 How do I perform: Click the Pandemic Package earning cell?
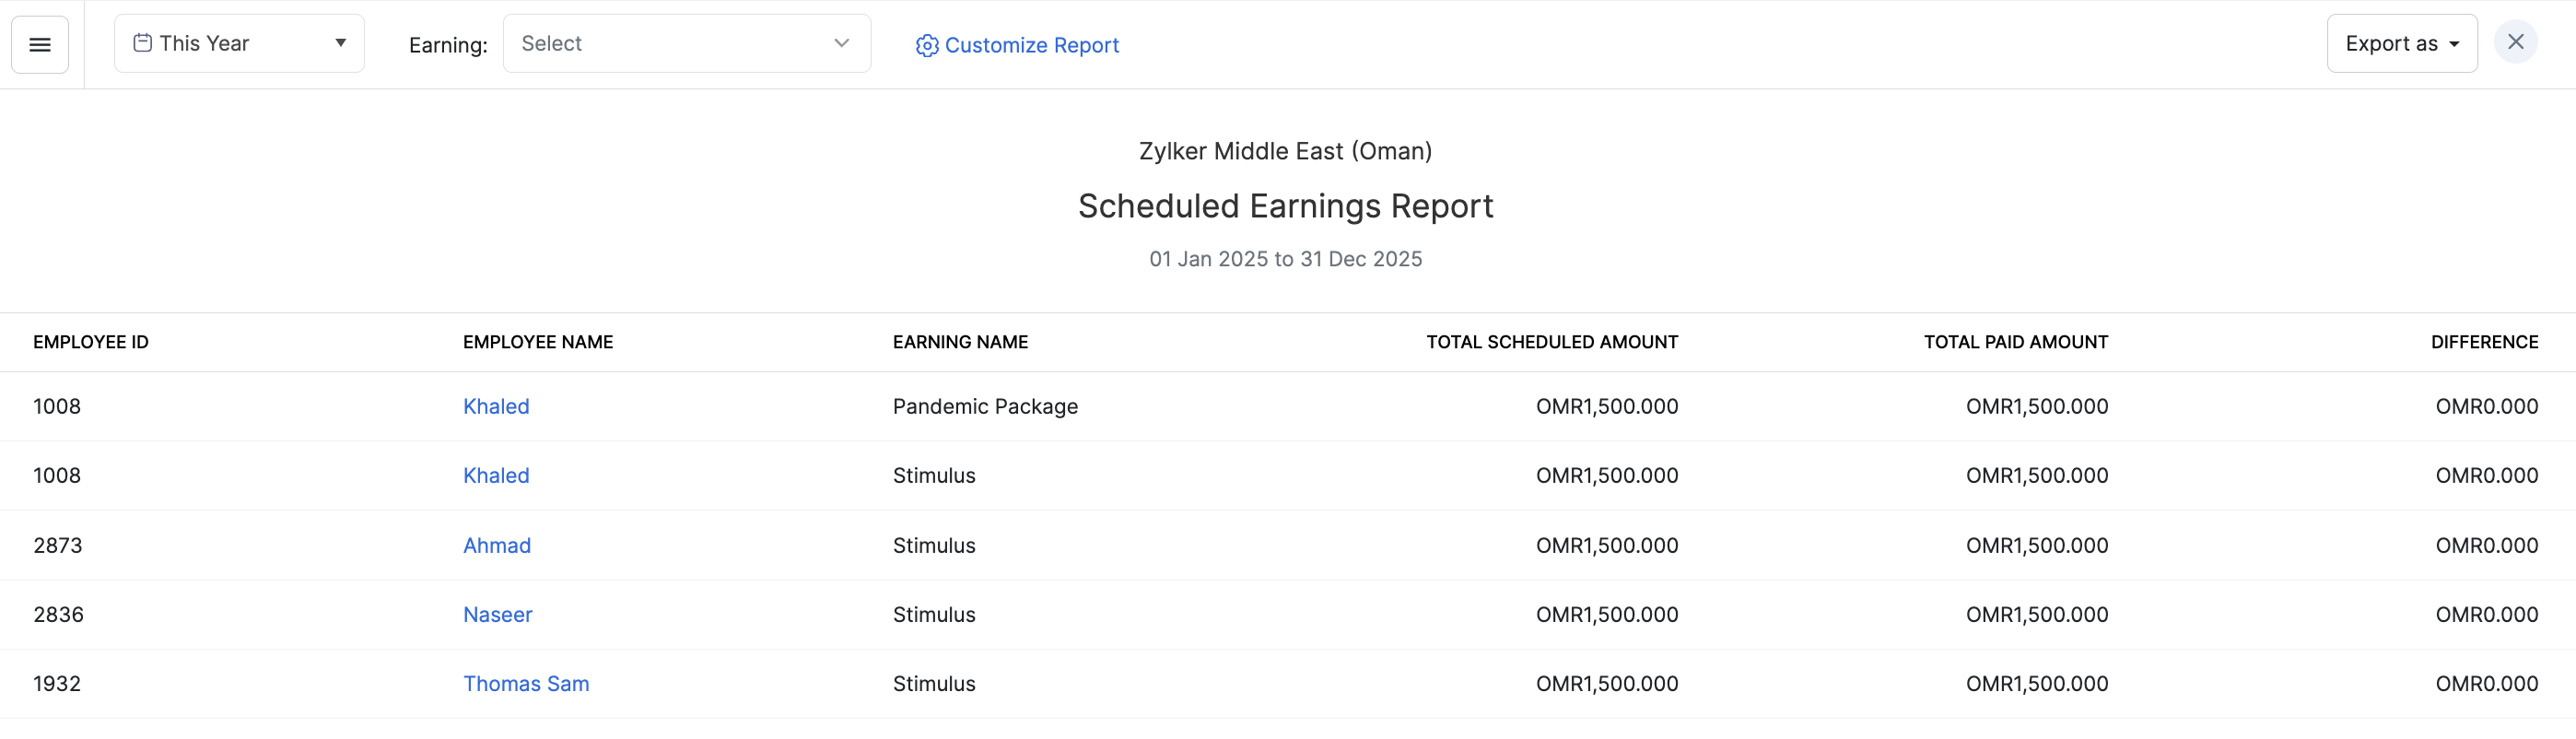click(x=985, y=407)
